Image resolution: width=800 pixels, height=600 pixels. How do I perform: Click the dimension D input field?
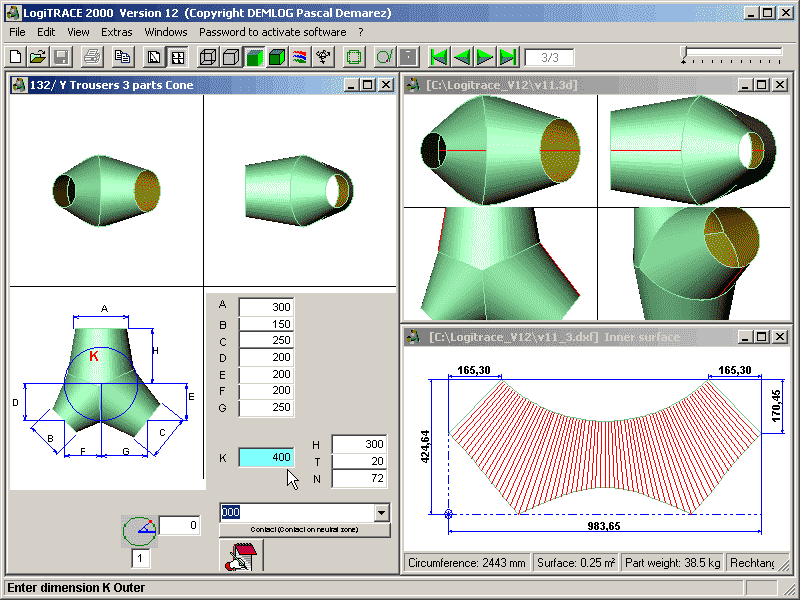point(266,357)
